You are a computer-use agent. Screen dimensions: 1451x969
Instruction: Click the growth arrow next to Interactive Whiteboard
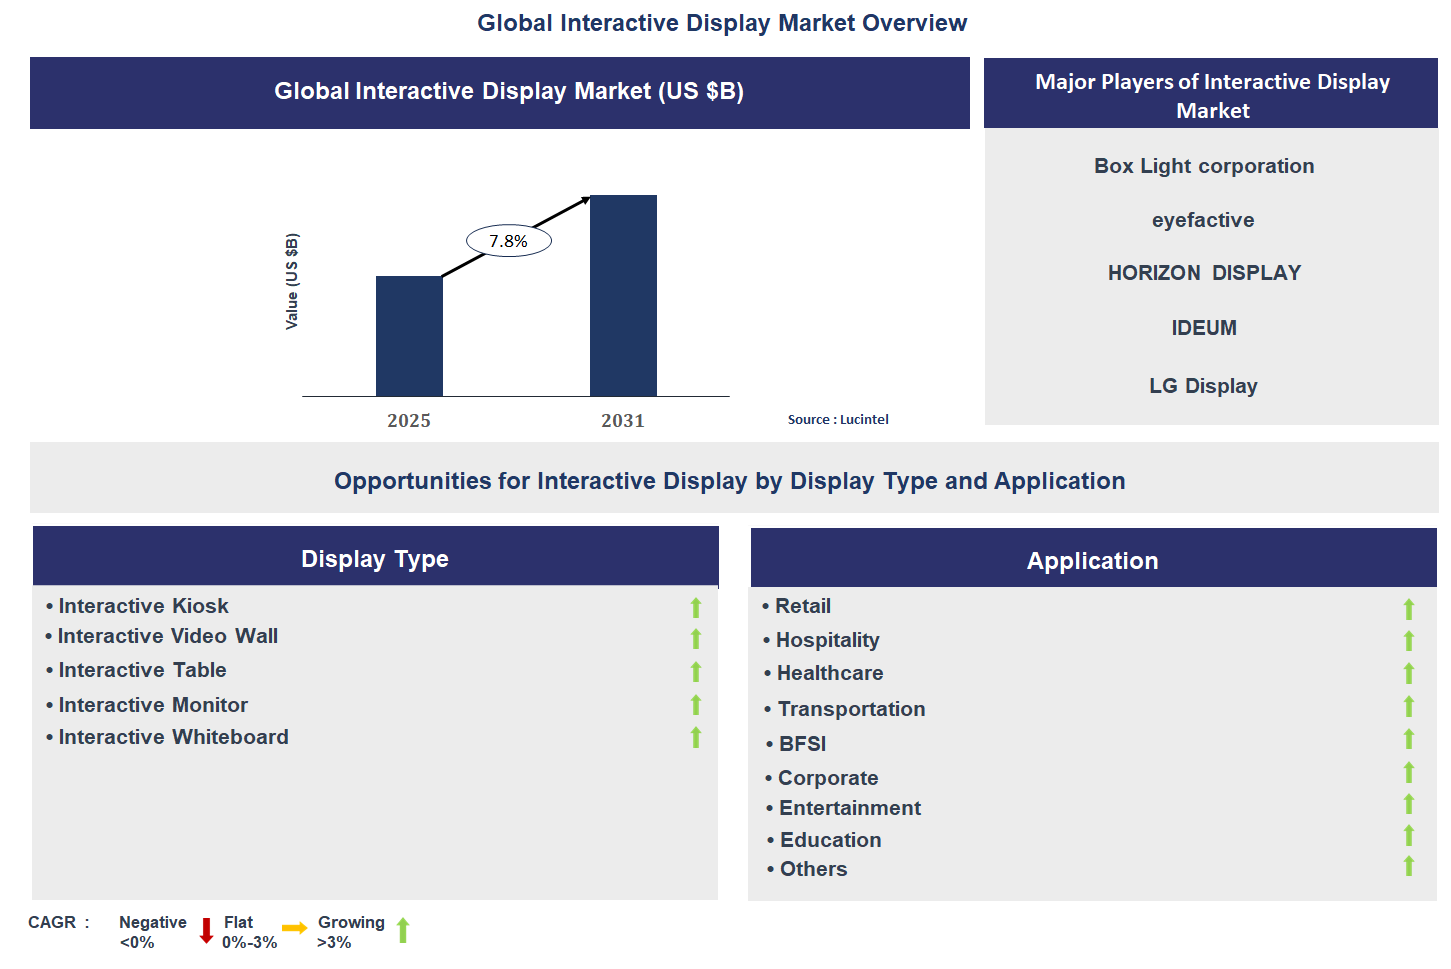point(696,738)
